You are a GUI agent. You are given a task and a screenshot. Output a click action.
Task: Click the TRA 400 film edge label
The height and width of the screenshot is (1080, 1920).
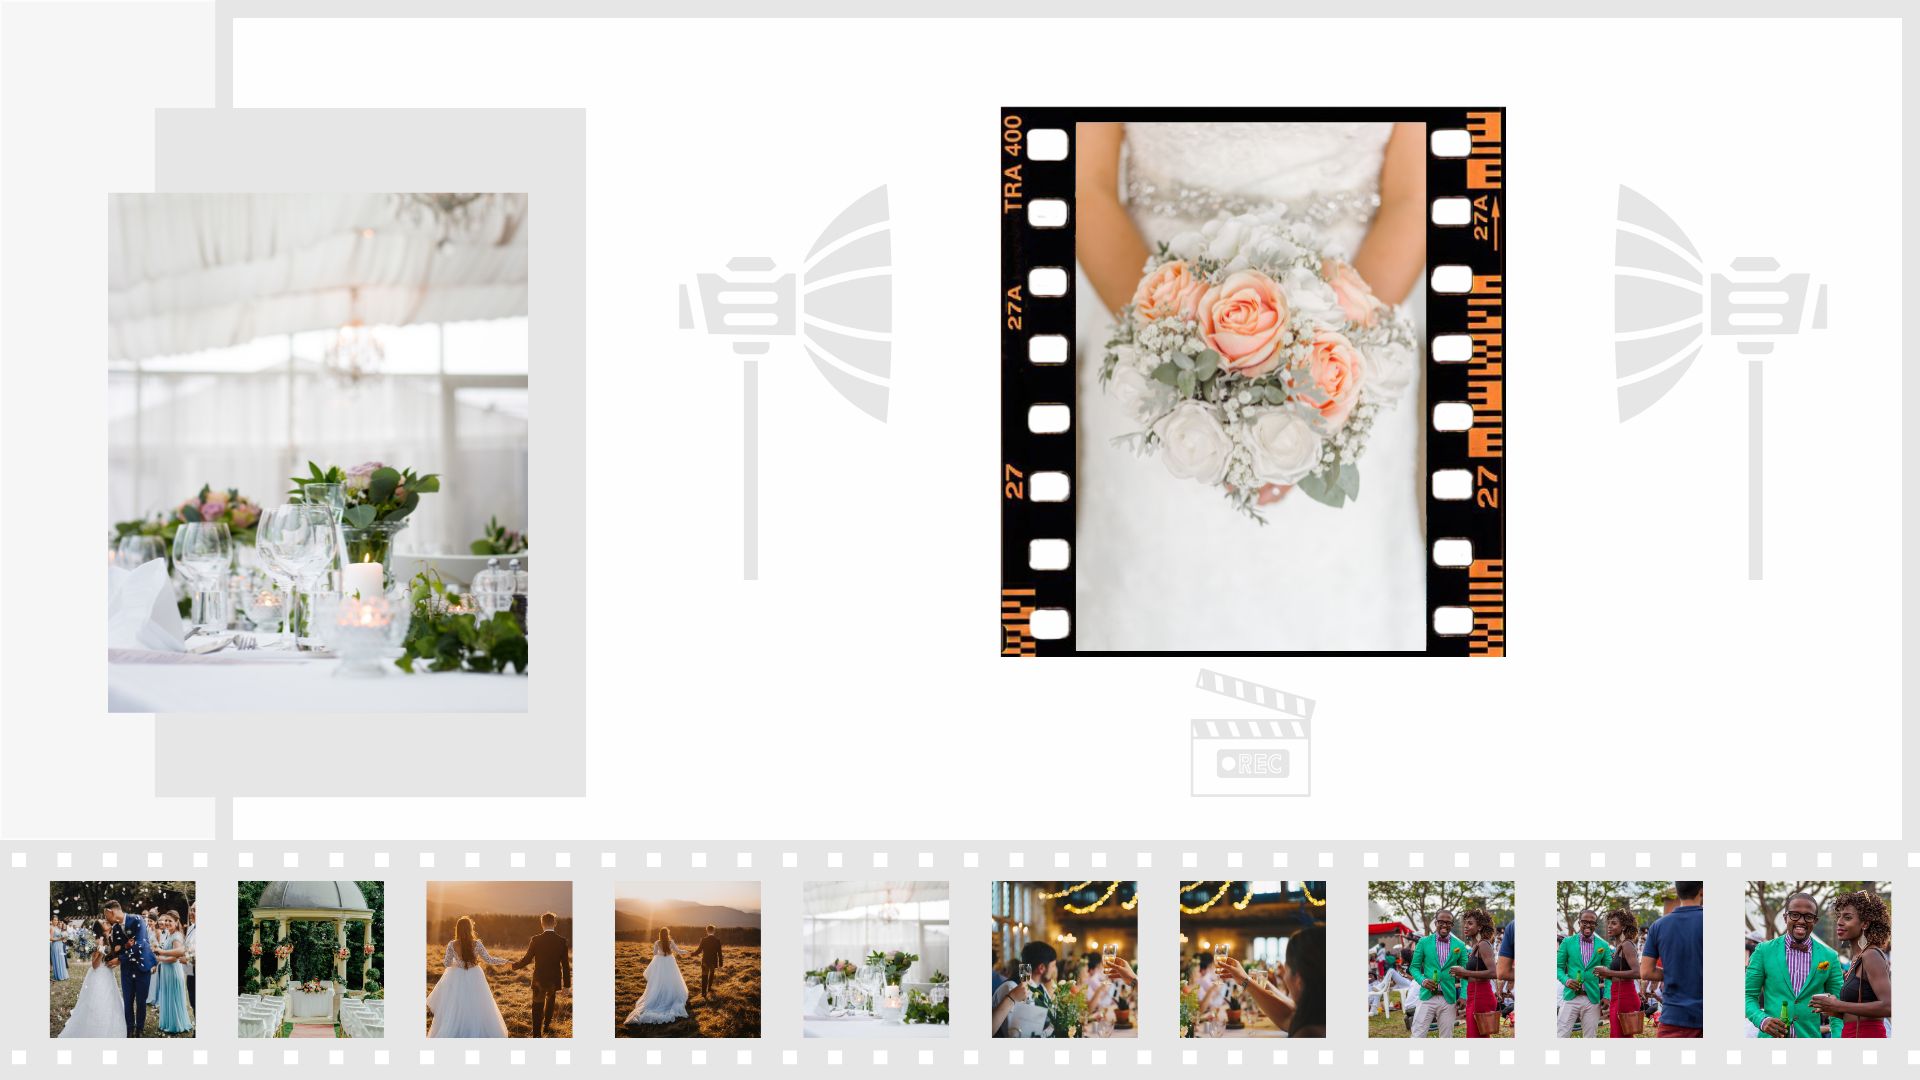[x=1012, y=163]
